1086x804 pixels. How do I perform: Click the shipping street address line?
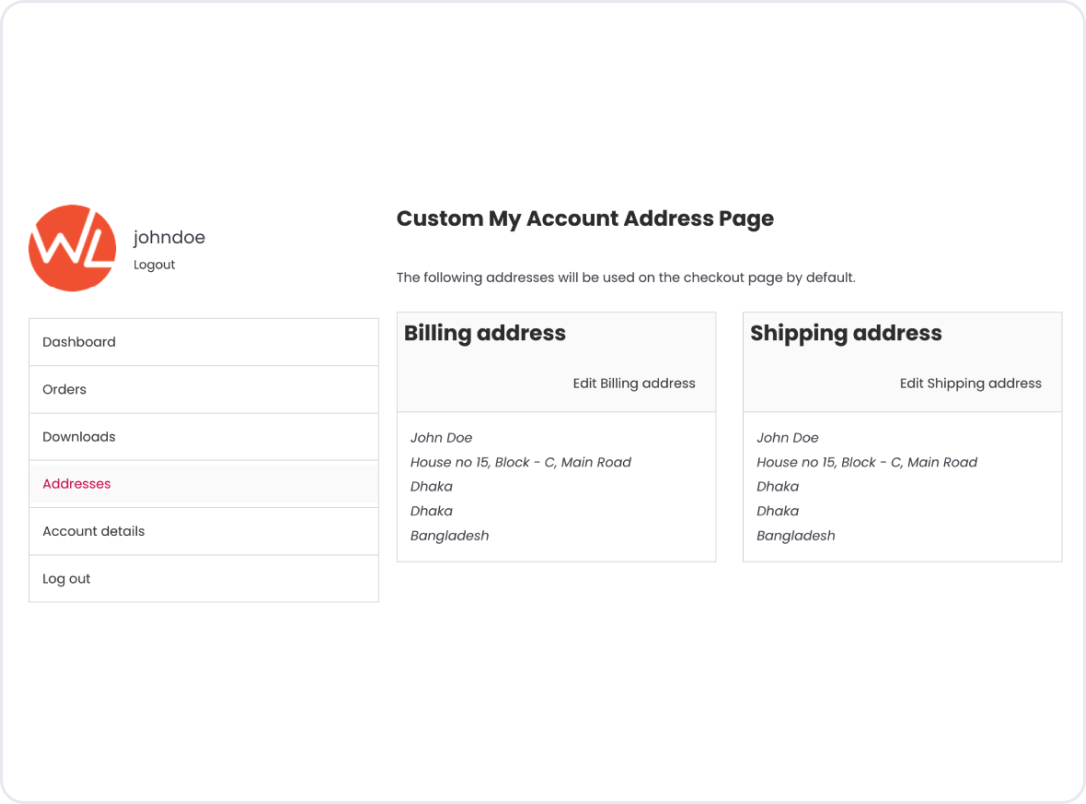866,462
